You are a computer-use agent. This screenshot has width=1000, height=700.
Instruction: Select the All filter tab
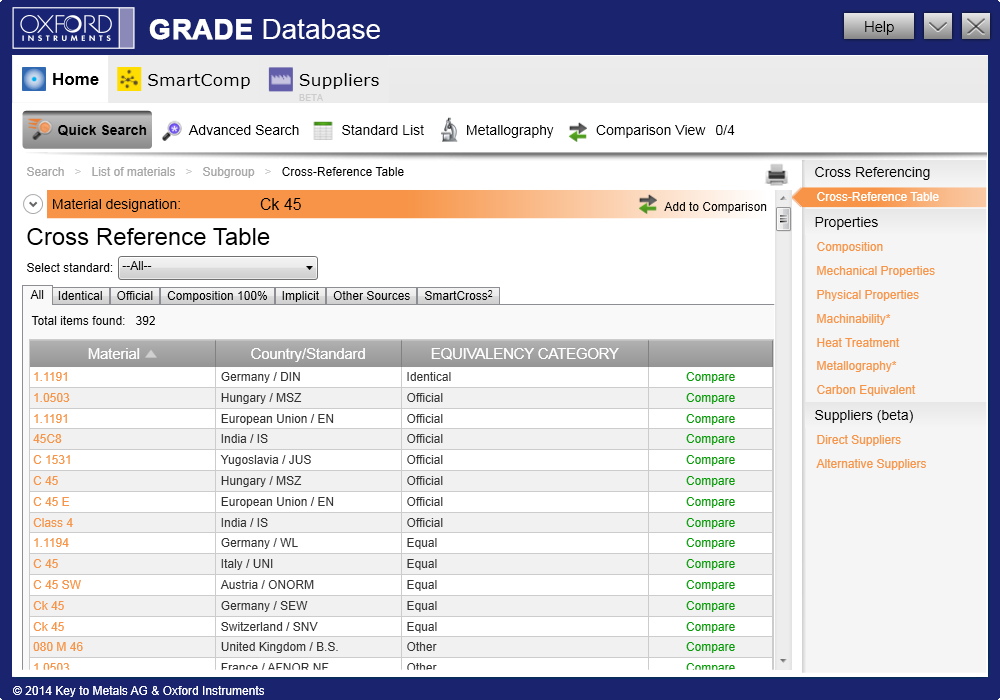pos(37,295)
